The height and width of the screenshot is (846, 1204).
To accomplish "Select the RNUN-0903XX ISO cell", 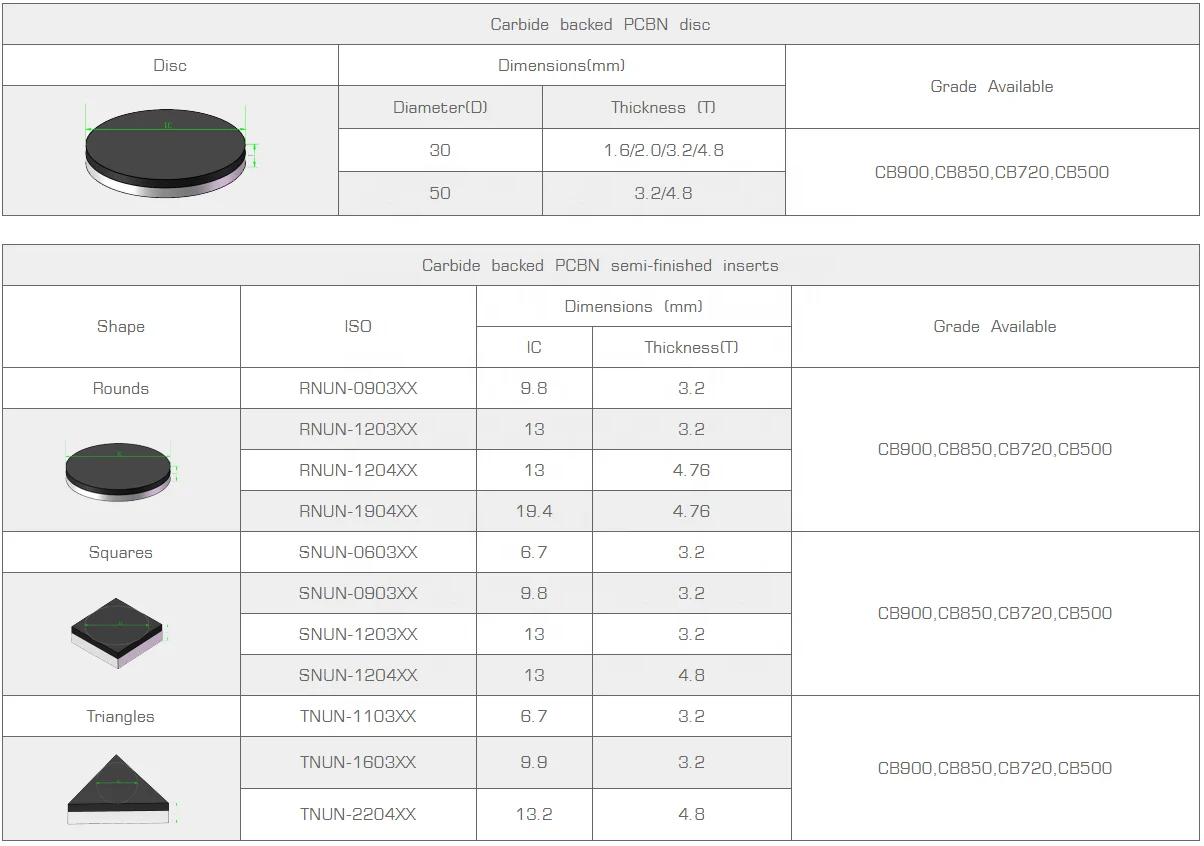I will coord(358,388).
